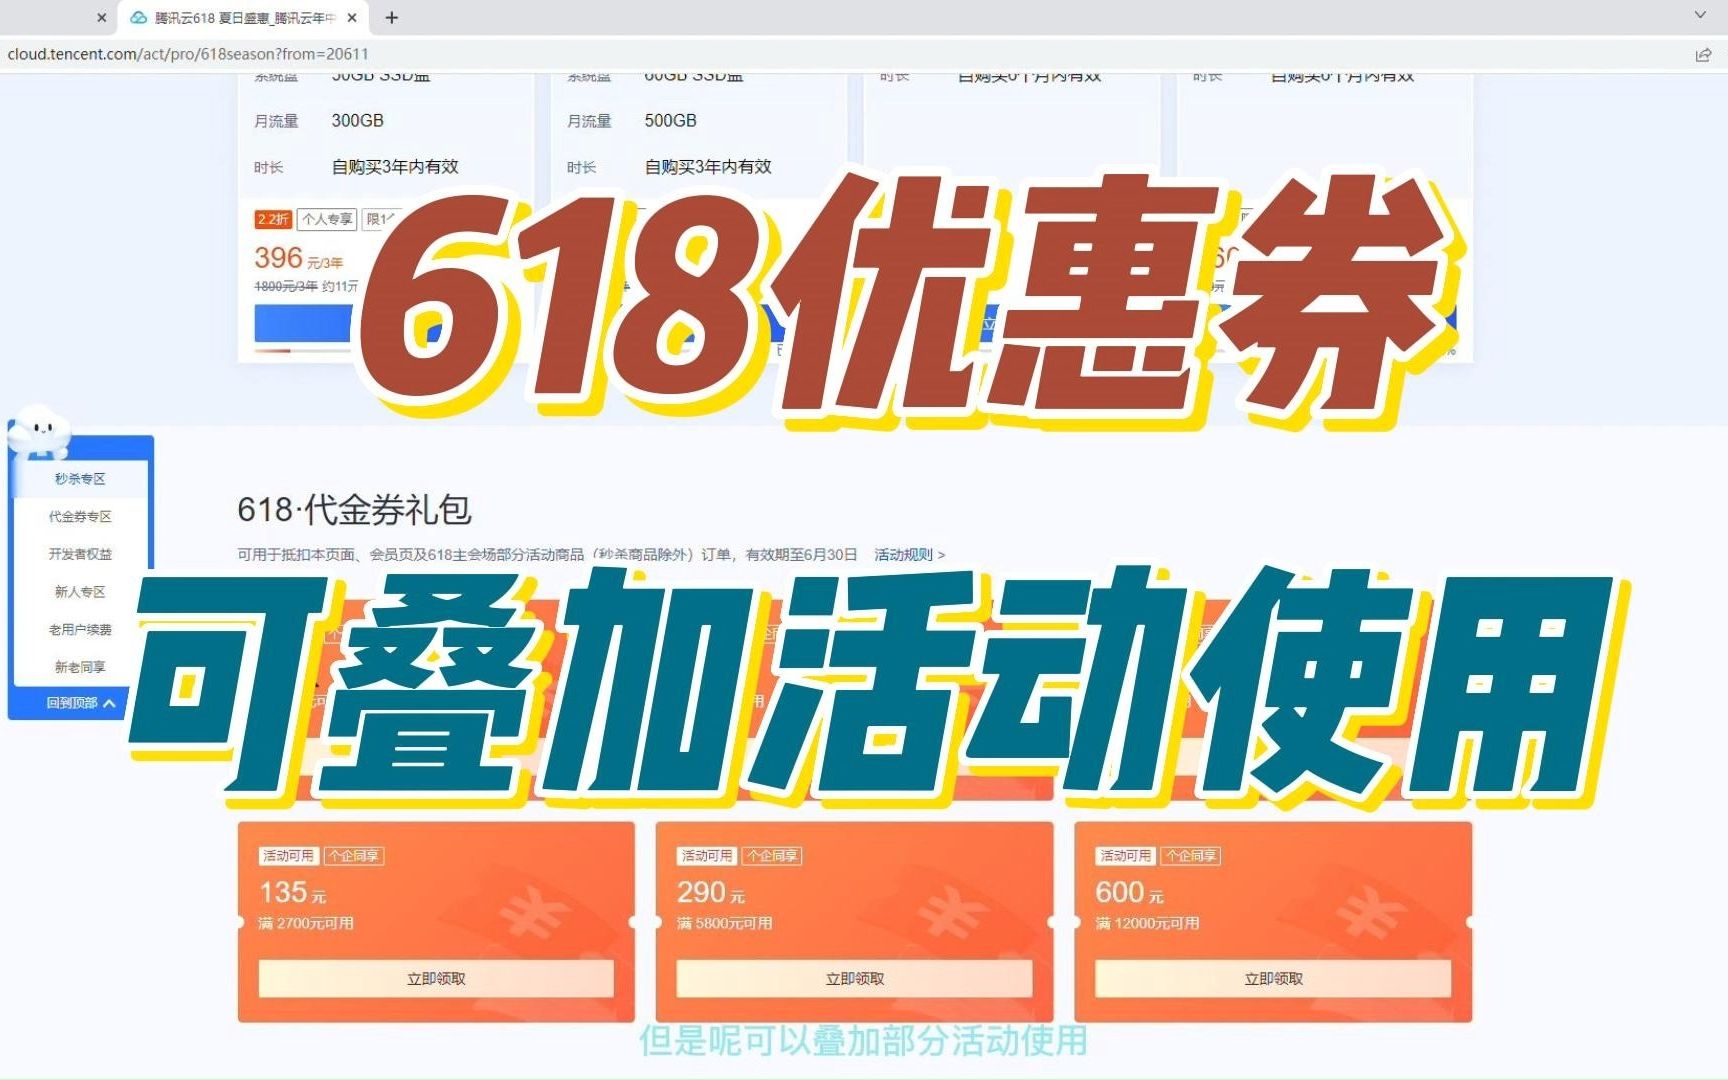Click 满 12000元可用 condition text
The image size is (1728, 1080).
(x=1147, y=923)
